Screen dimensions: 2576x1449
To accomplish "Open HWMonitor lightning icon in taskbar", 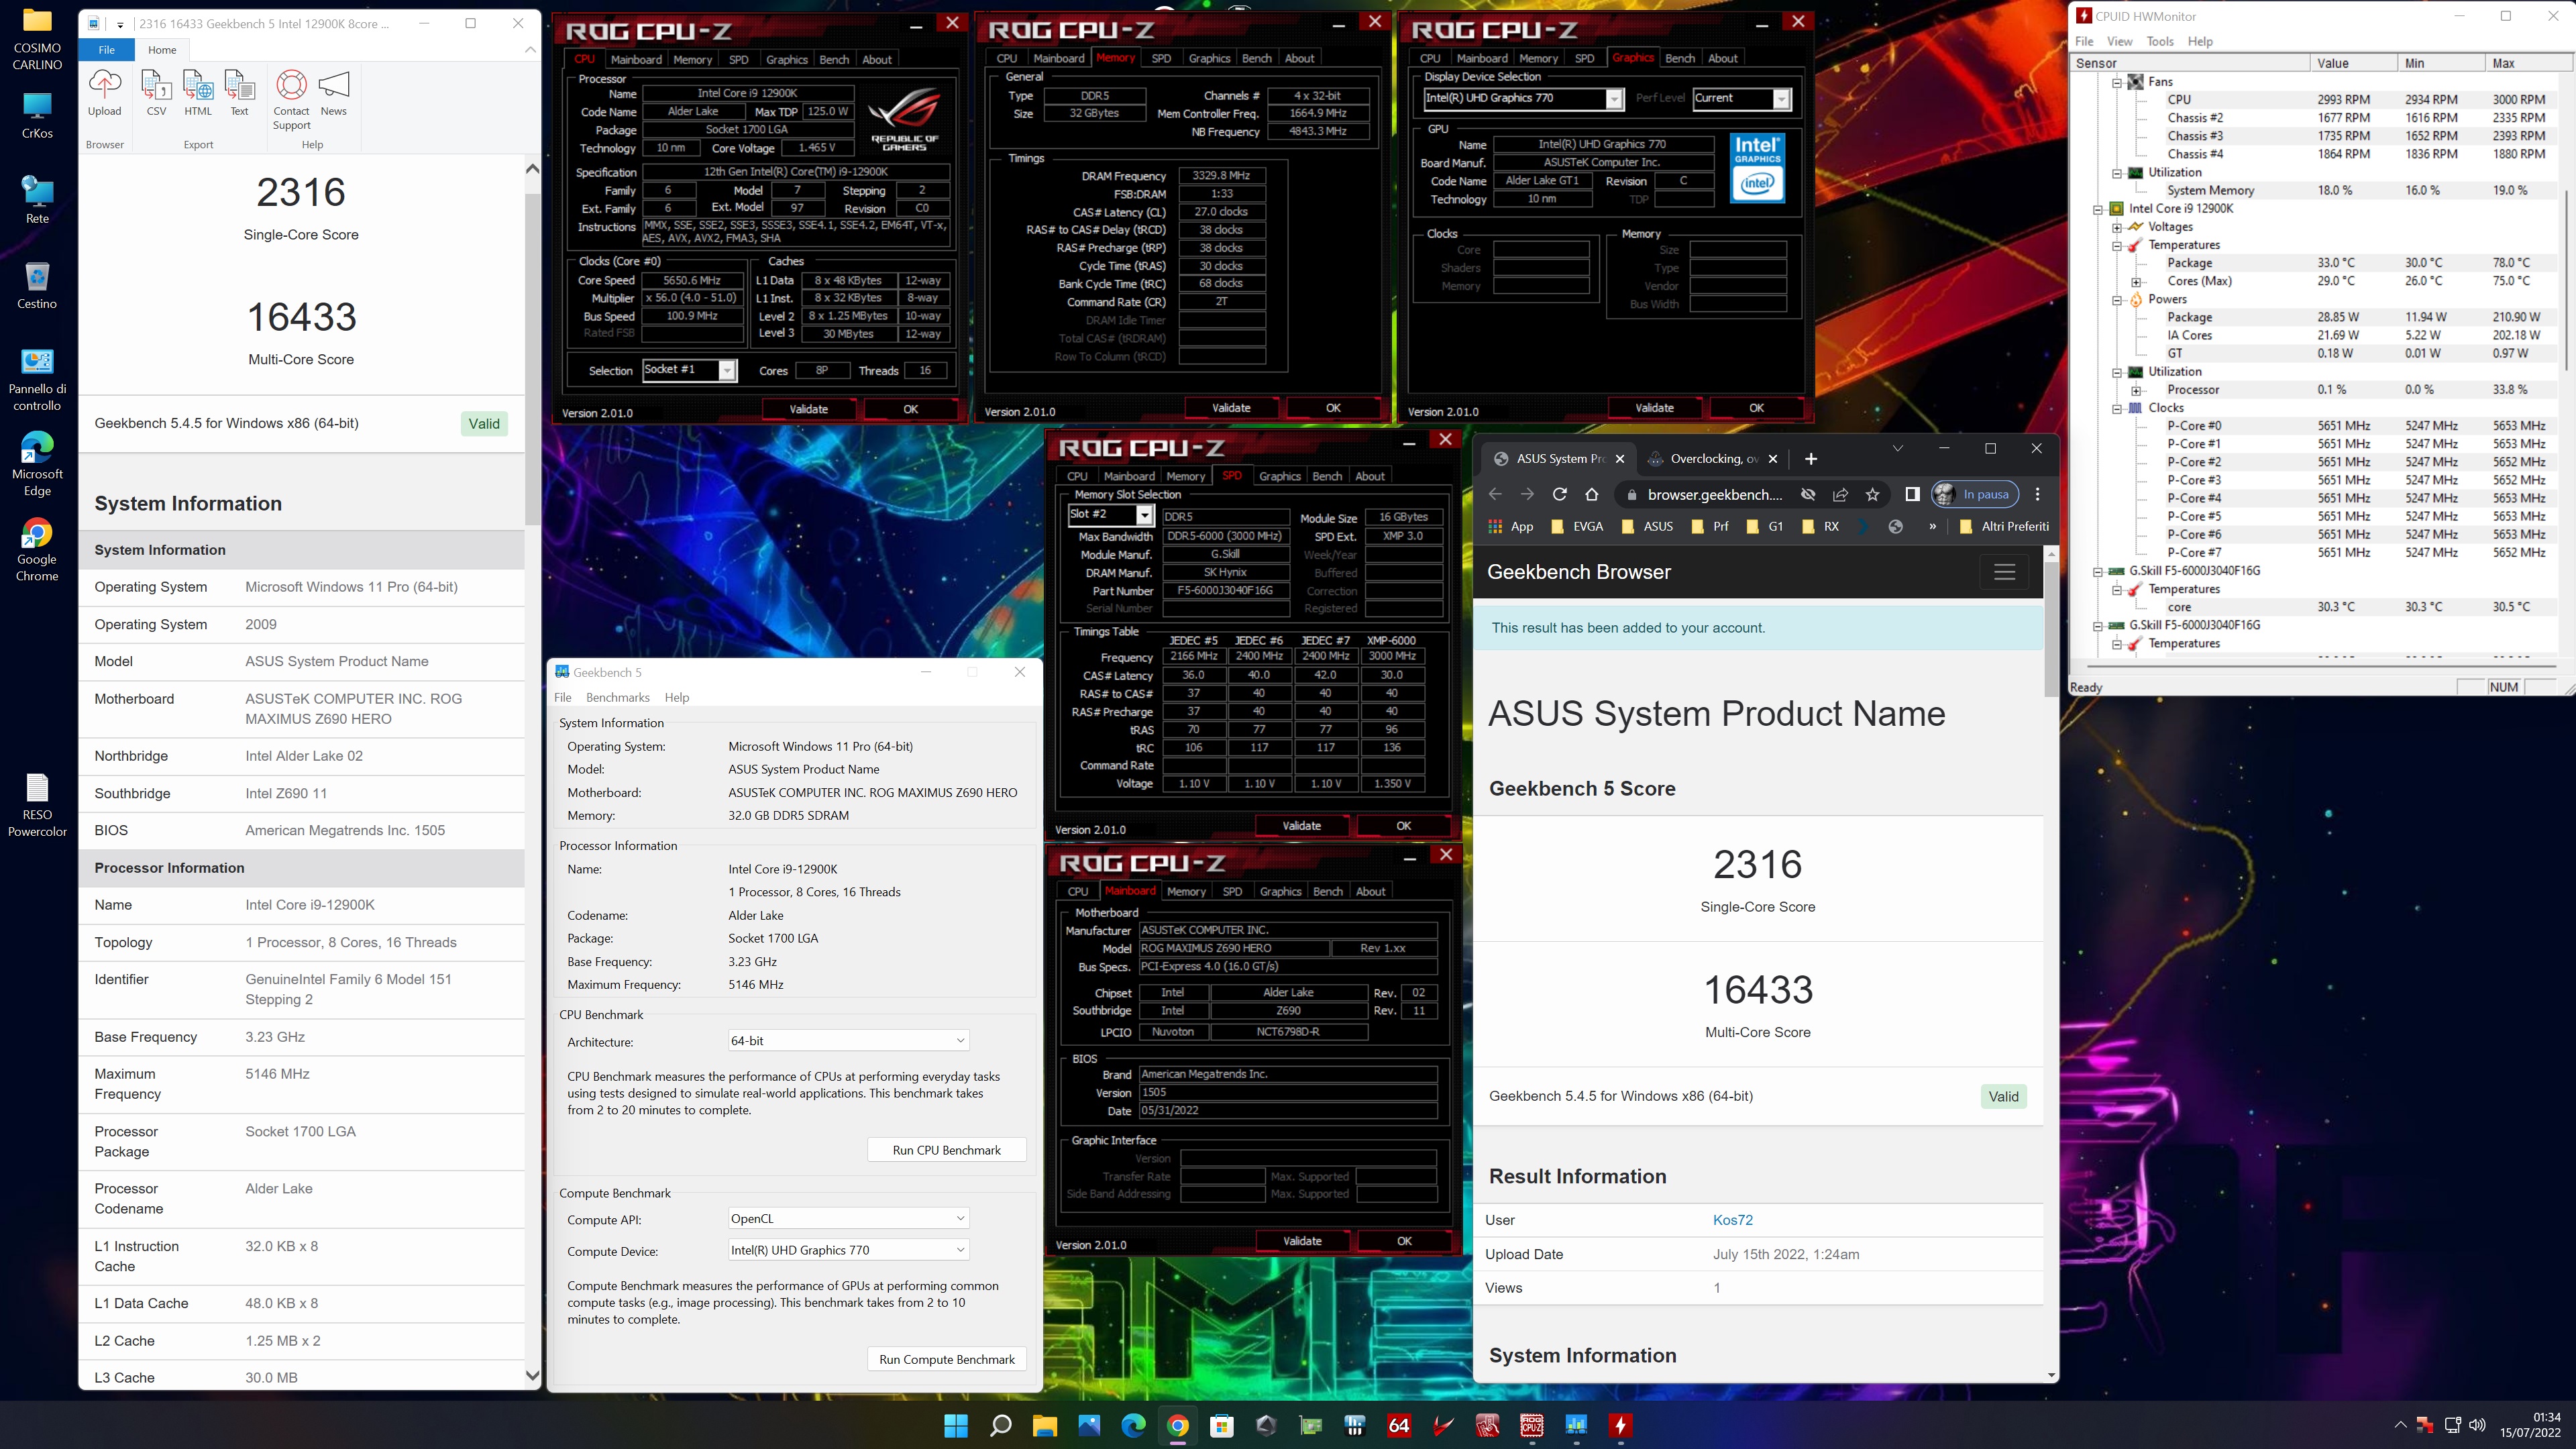I will coord(1620,1425).
